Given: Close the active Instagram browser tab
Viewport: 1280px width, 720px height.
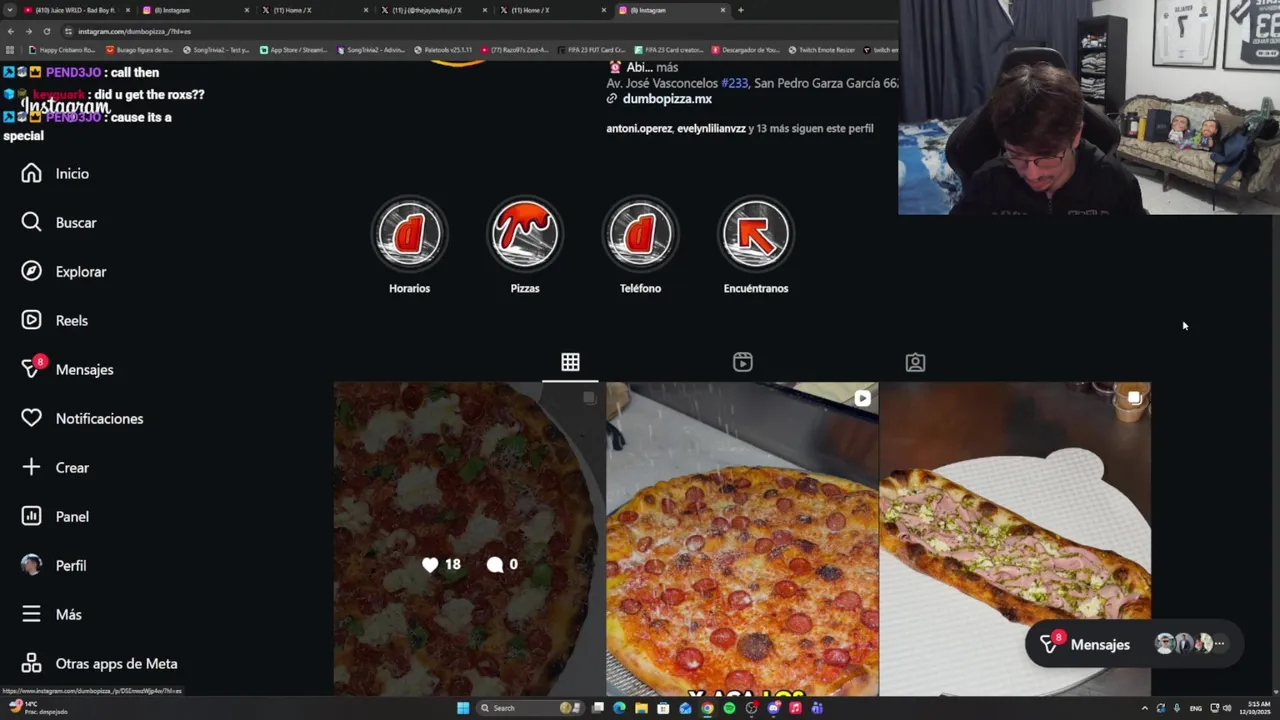Looking at the screenshot, I should [723, 10].
